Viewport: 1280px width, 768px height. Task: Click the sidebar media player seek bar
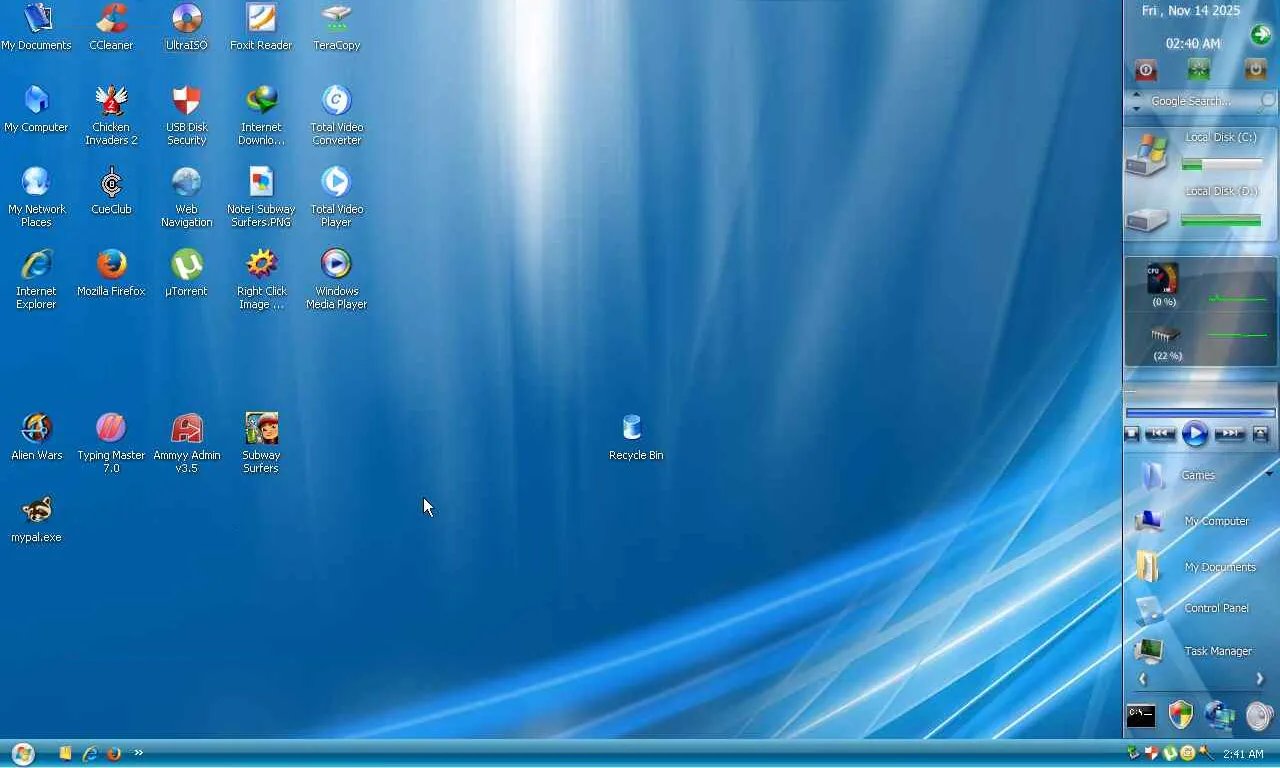1200,412
